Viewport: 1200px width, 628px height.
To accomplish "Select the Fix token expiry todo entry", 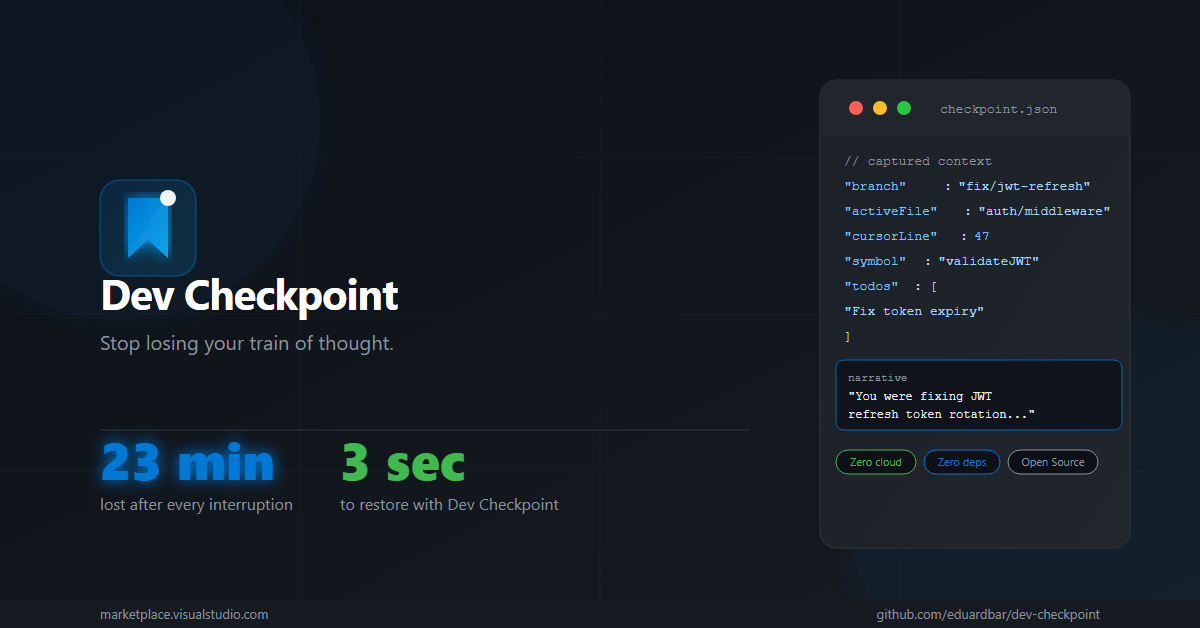I will click(x=913, y=311).
